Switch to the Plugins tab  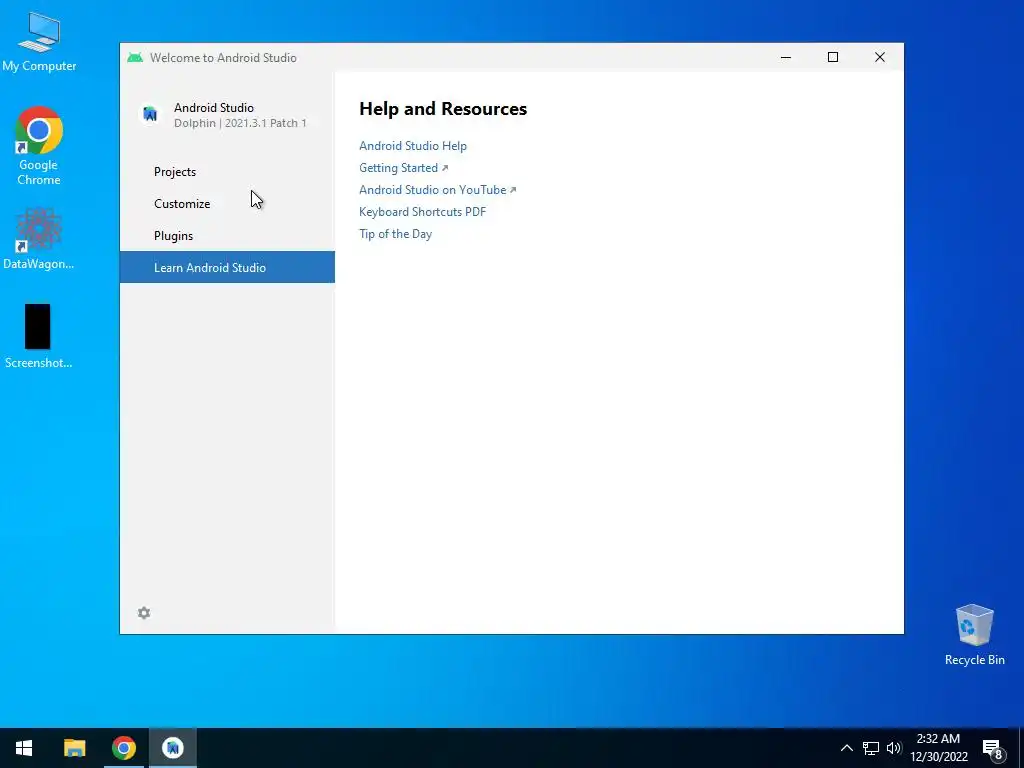point(227,236)
